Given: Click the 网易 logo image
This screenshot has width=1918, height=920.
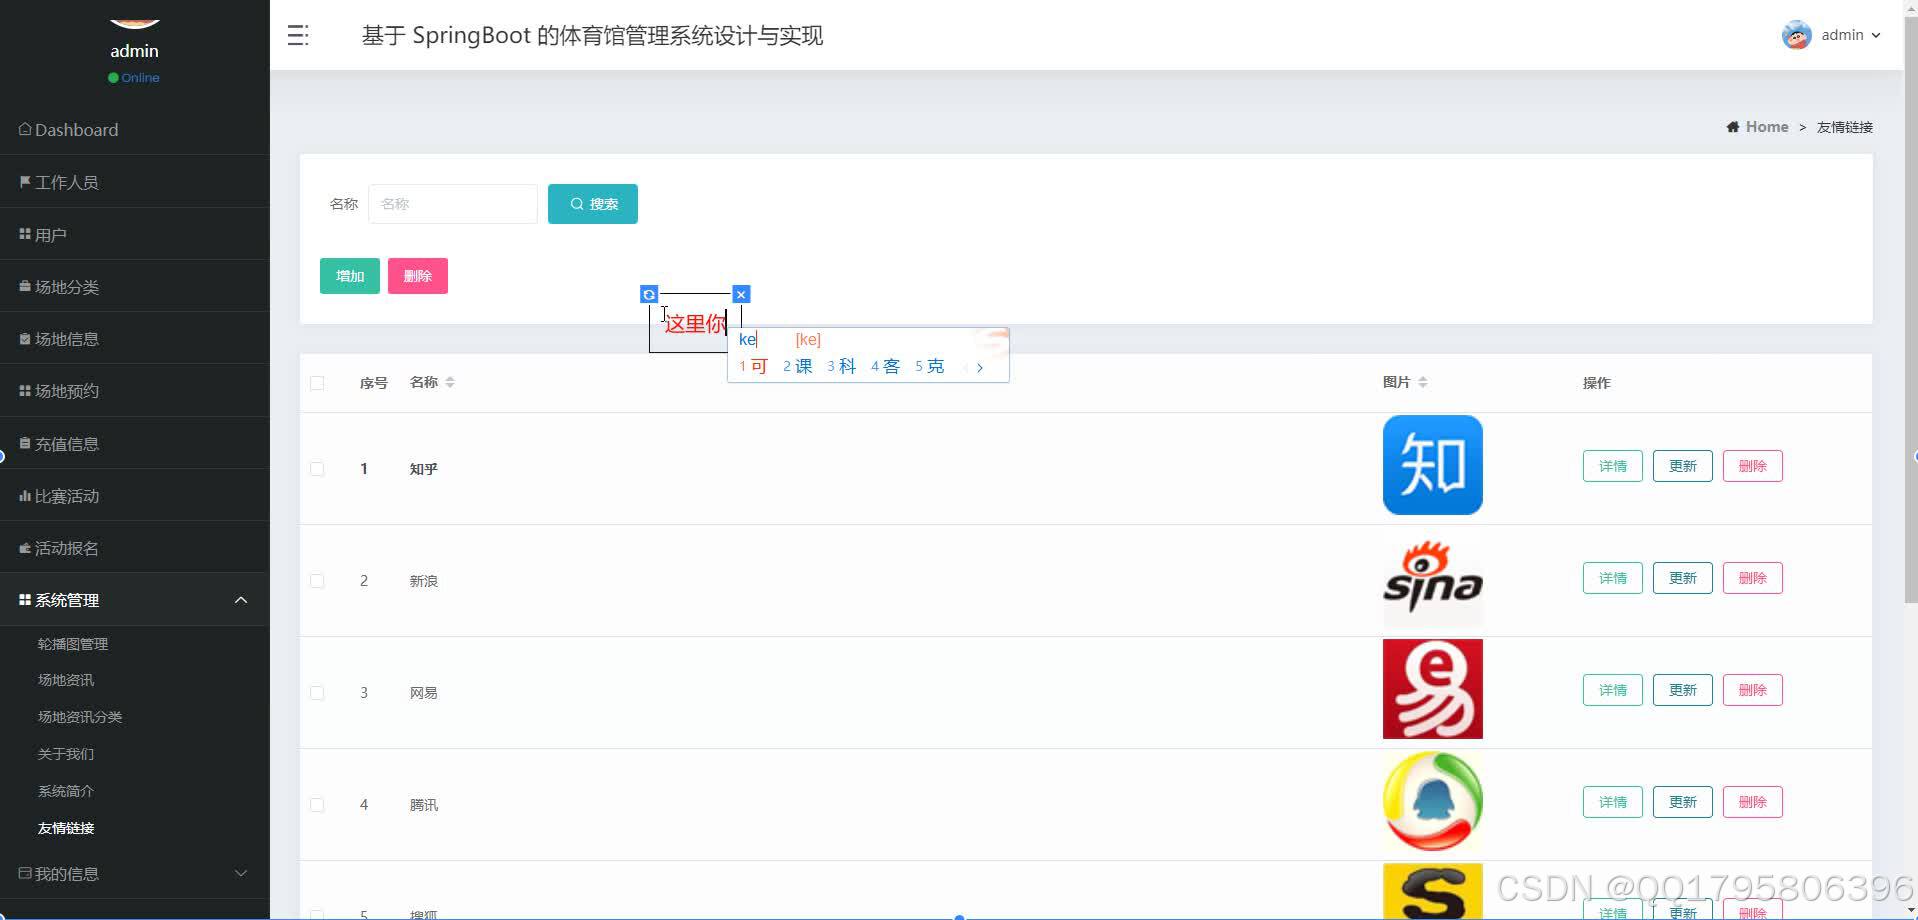Looking at the screenshot, I should [1432, 689].
